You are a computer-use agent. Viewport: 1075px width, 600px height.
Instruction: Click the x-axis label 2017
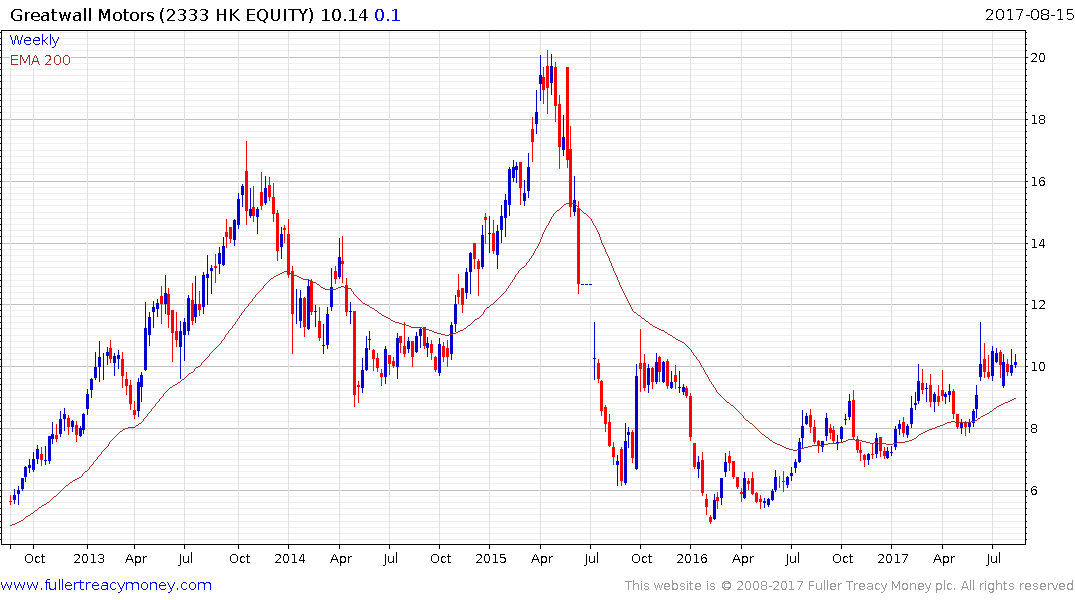[893, 559]
